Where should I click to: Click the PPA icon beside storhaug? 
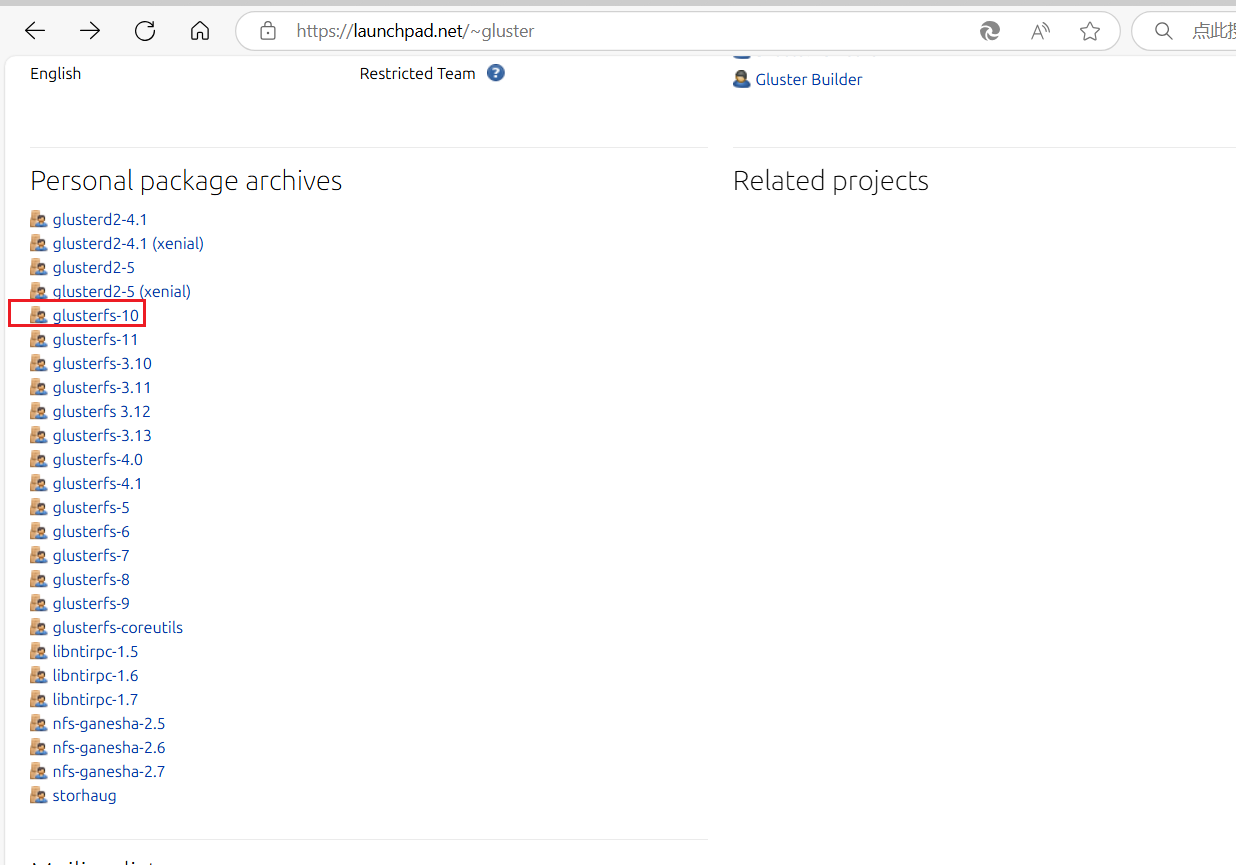[x=39, y=795]
